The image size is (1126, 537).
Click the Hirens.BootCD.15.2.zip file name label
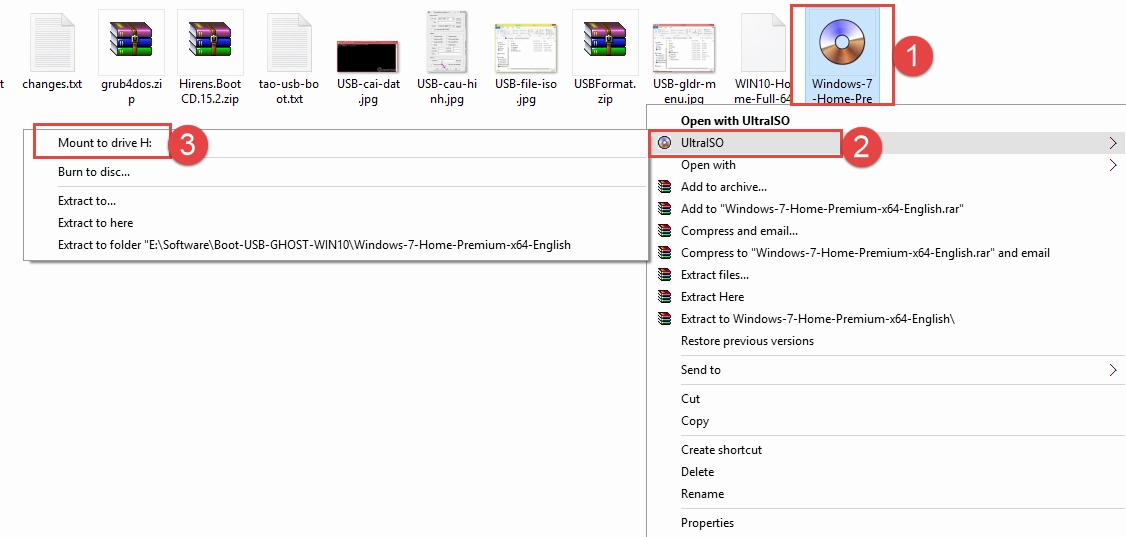click(210, 91)
